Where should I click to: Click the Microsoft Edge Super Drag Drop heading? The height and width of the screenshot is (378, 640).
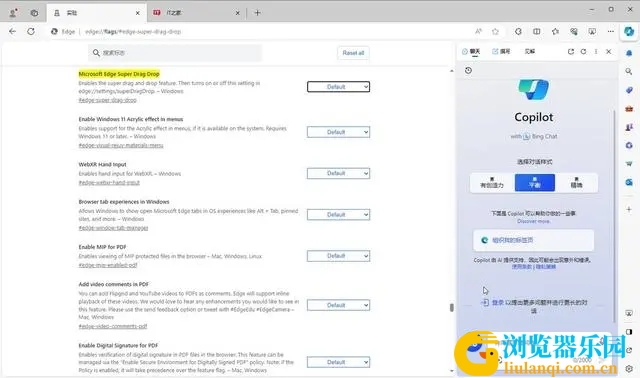click(119, 74)
